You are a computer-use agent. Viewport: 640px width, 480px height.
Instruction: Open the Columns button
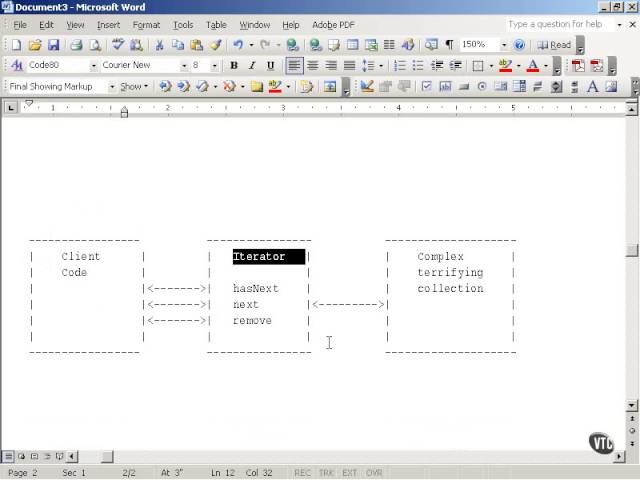[x=389, y=45]
